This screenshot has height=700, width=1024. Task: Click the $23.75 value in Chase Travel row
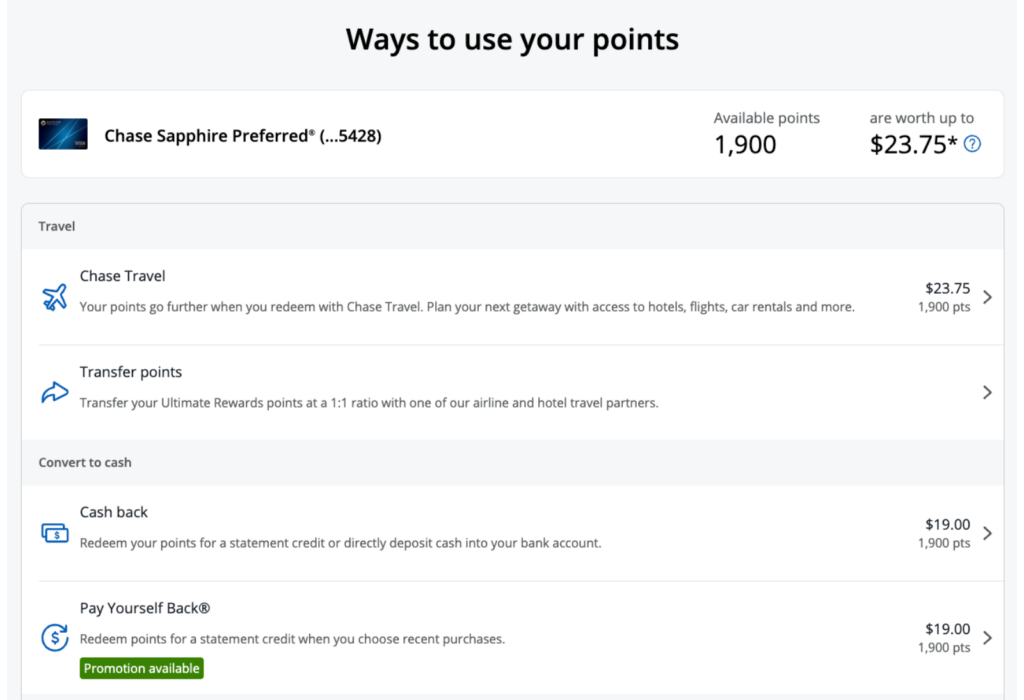(x=948, y=288)
